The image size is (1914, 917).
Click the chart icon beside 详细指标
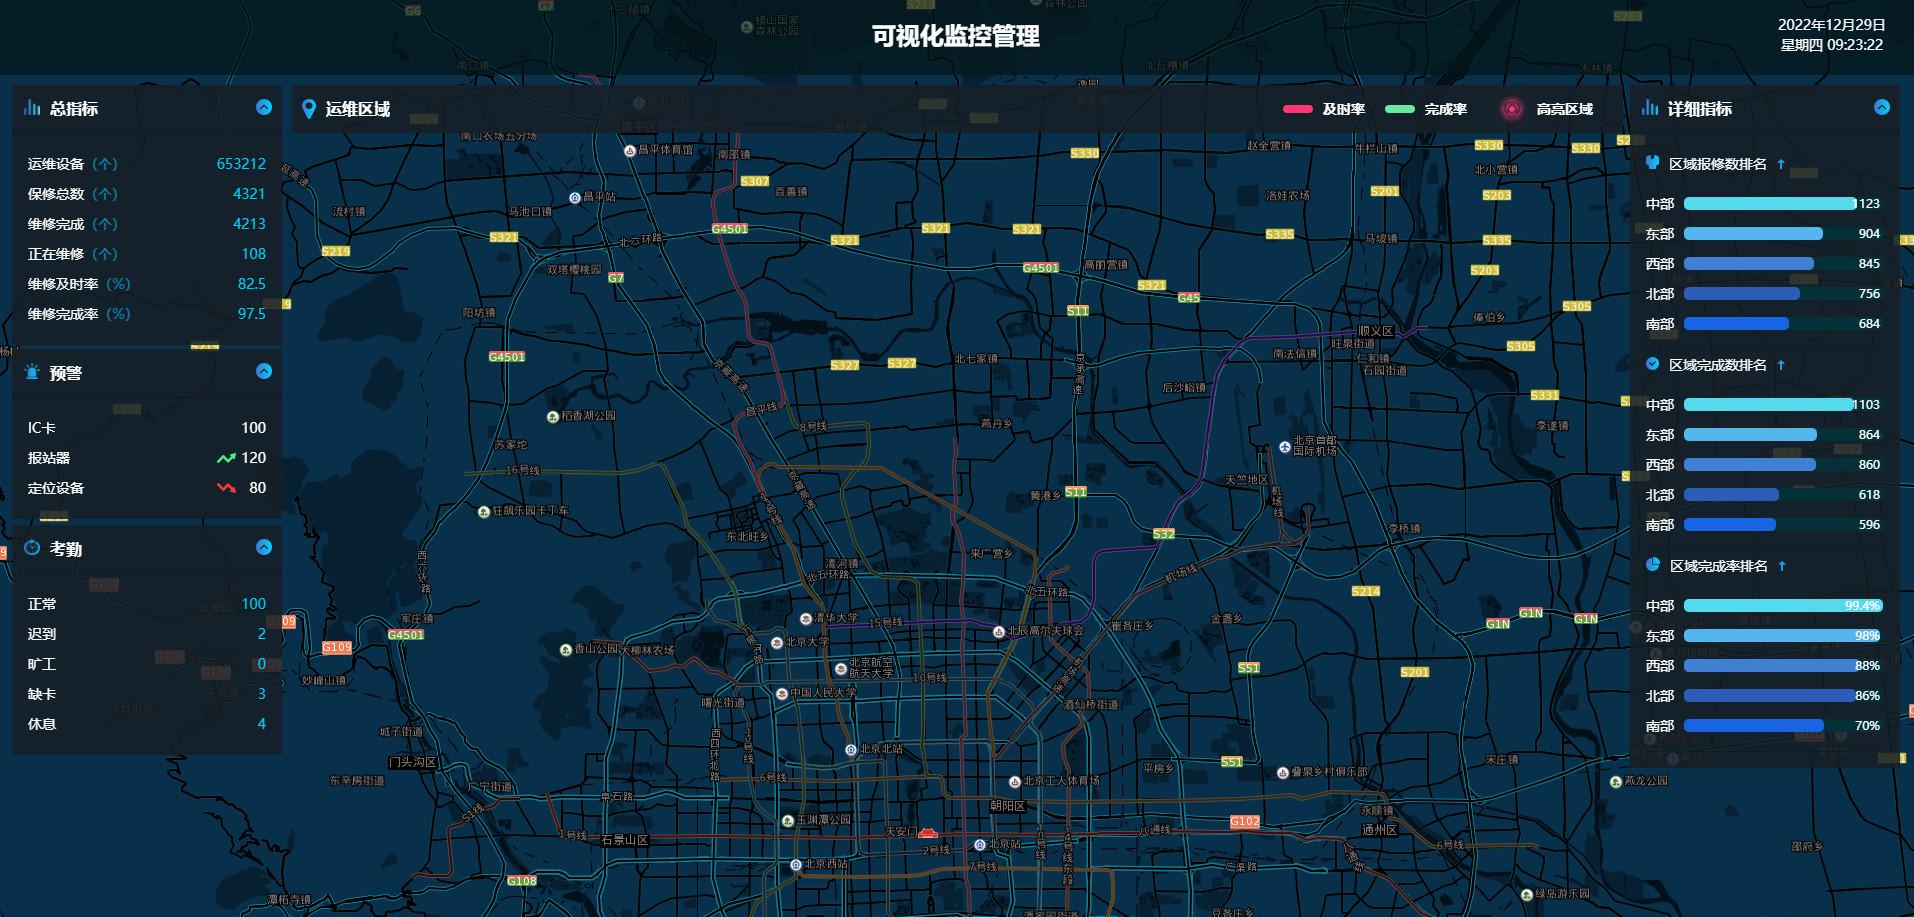click(1650, 107)
